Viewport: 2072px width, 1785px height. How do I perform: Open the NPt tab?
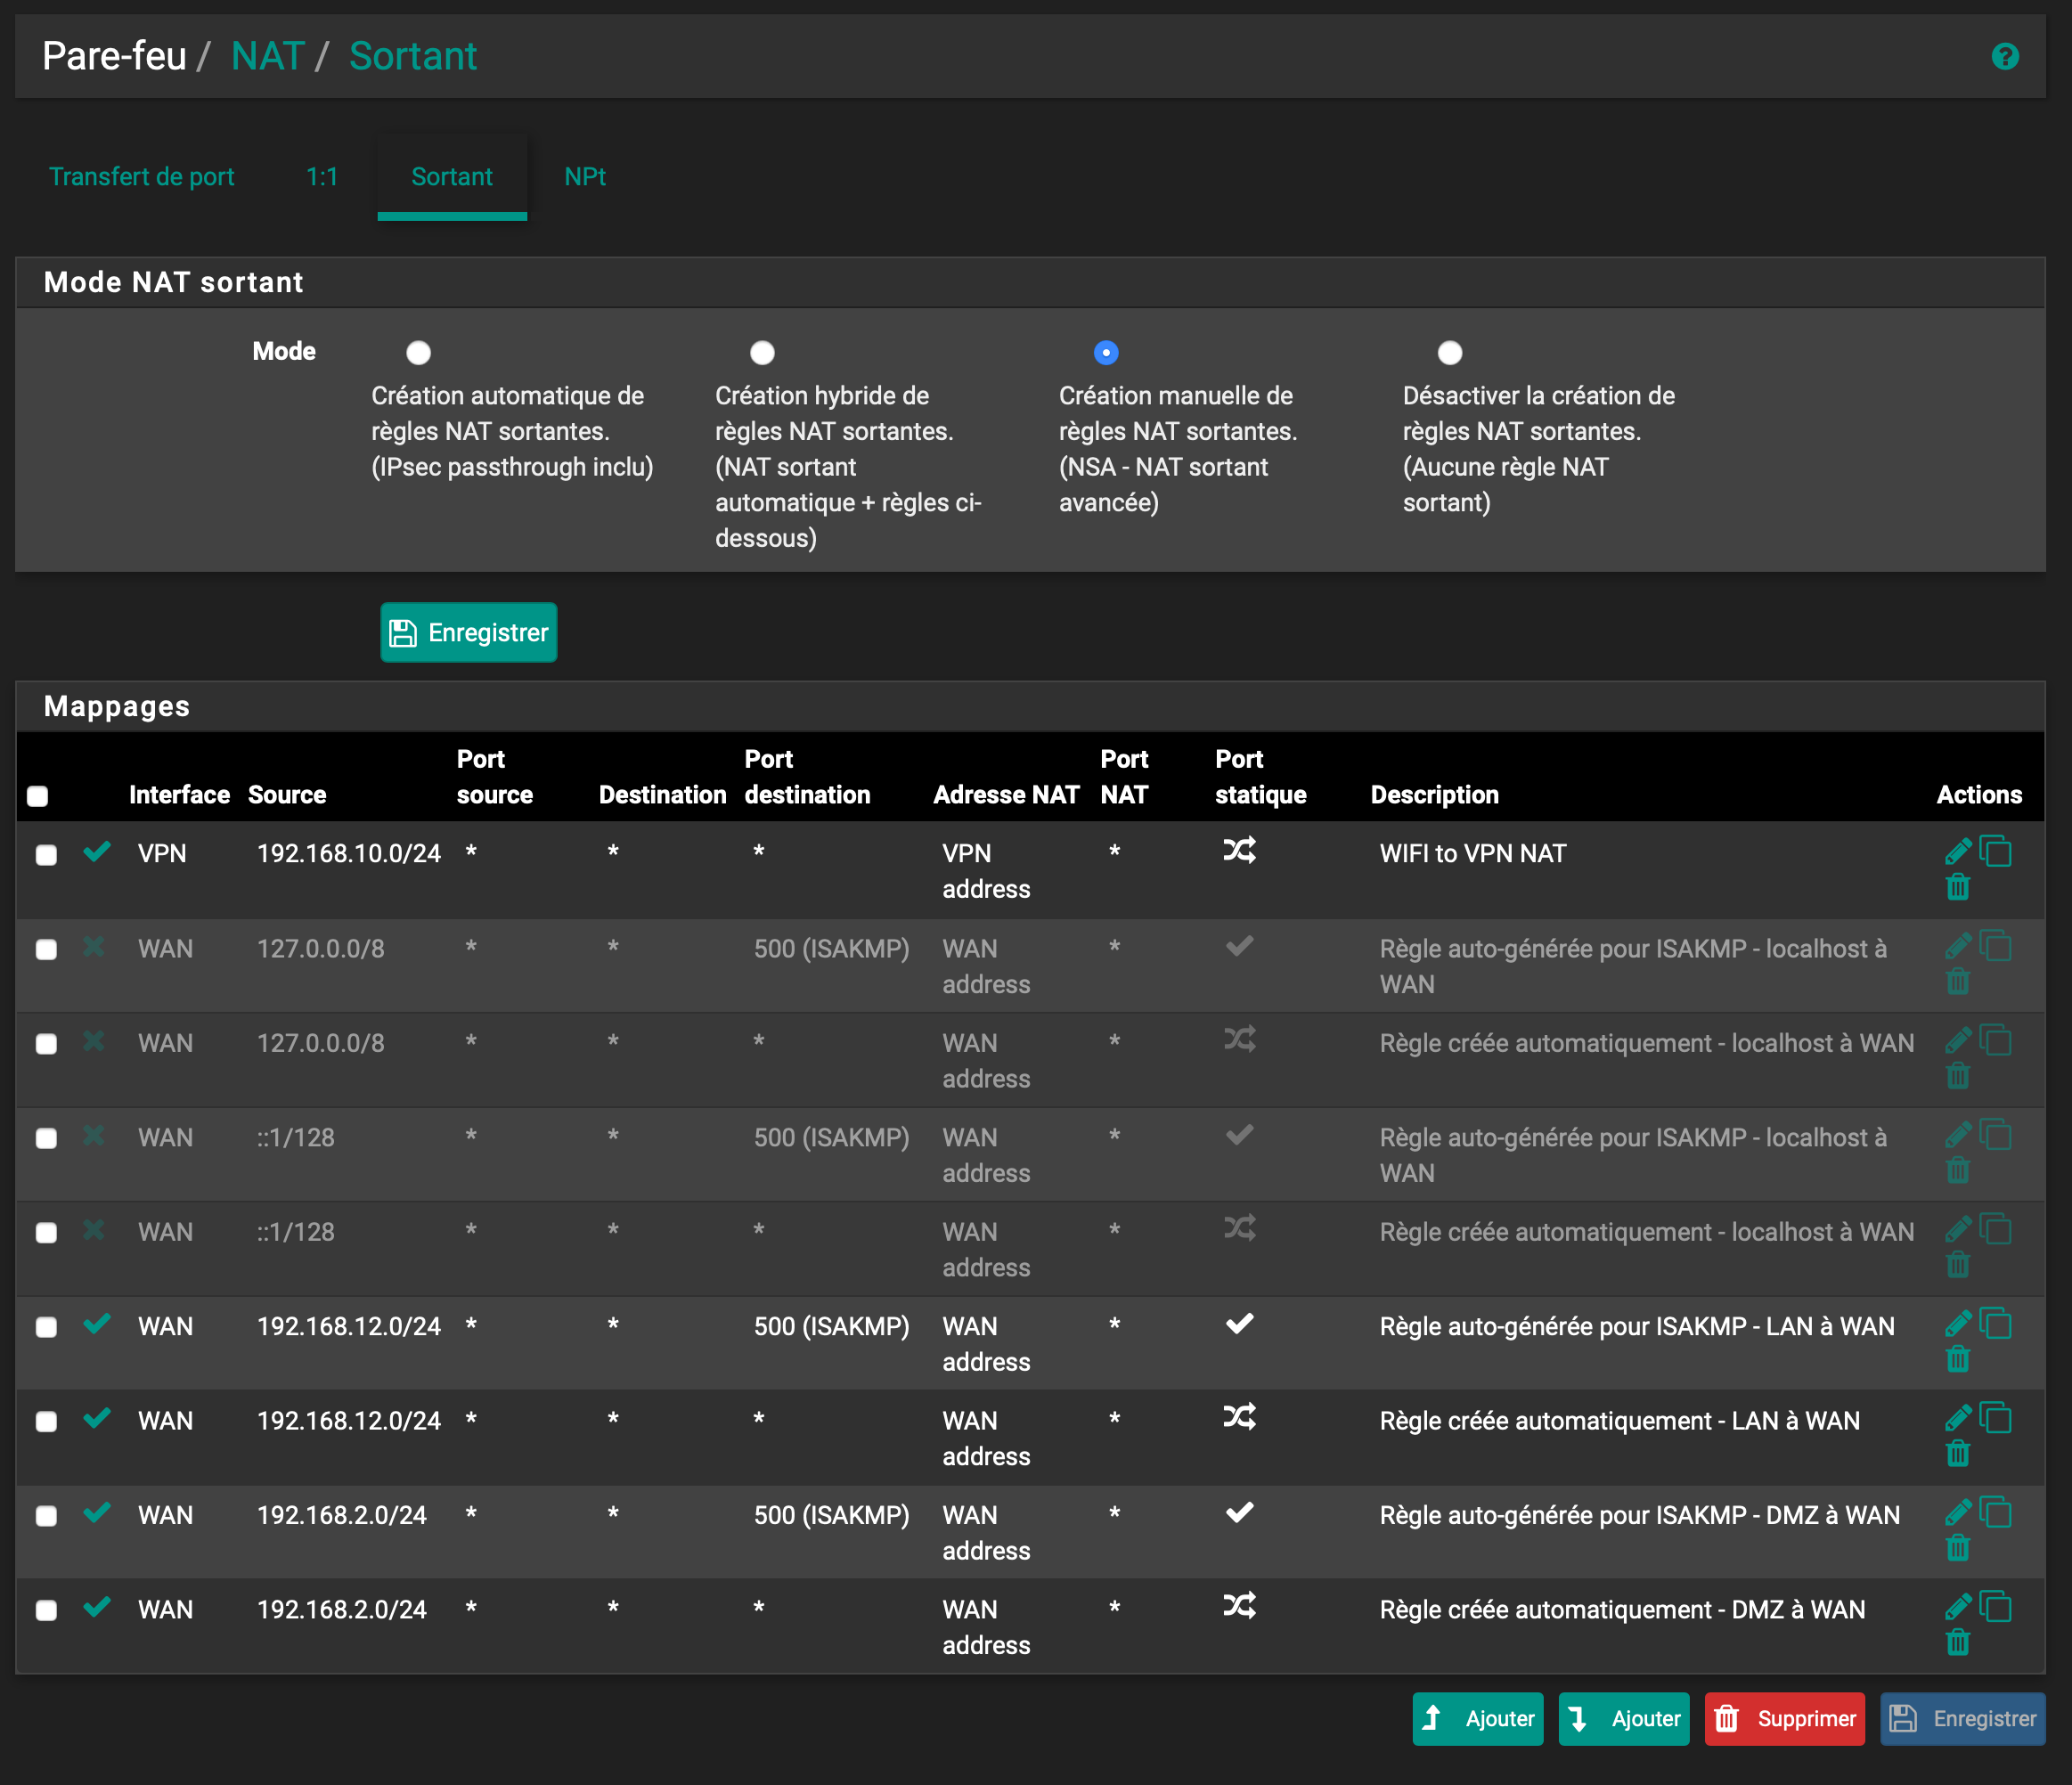(584, 177)
